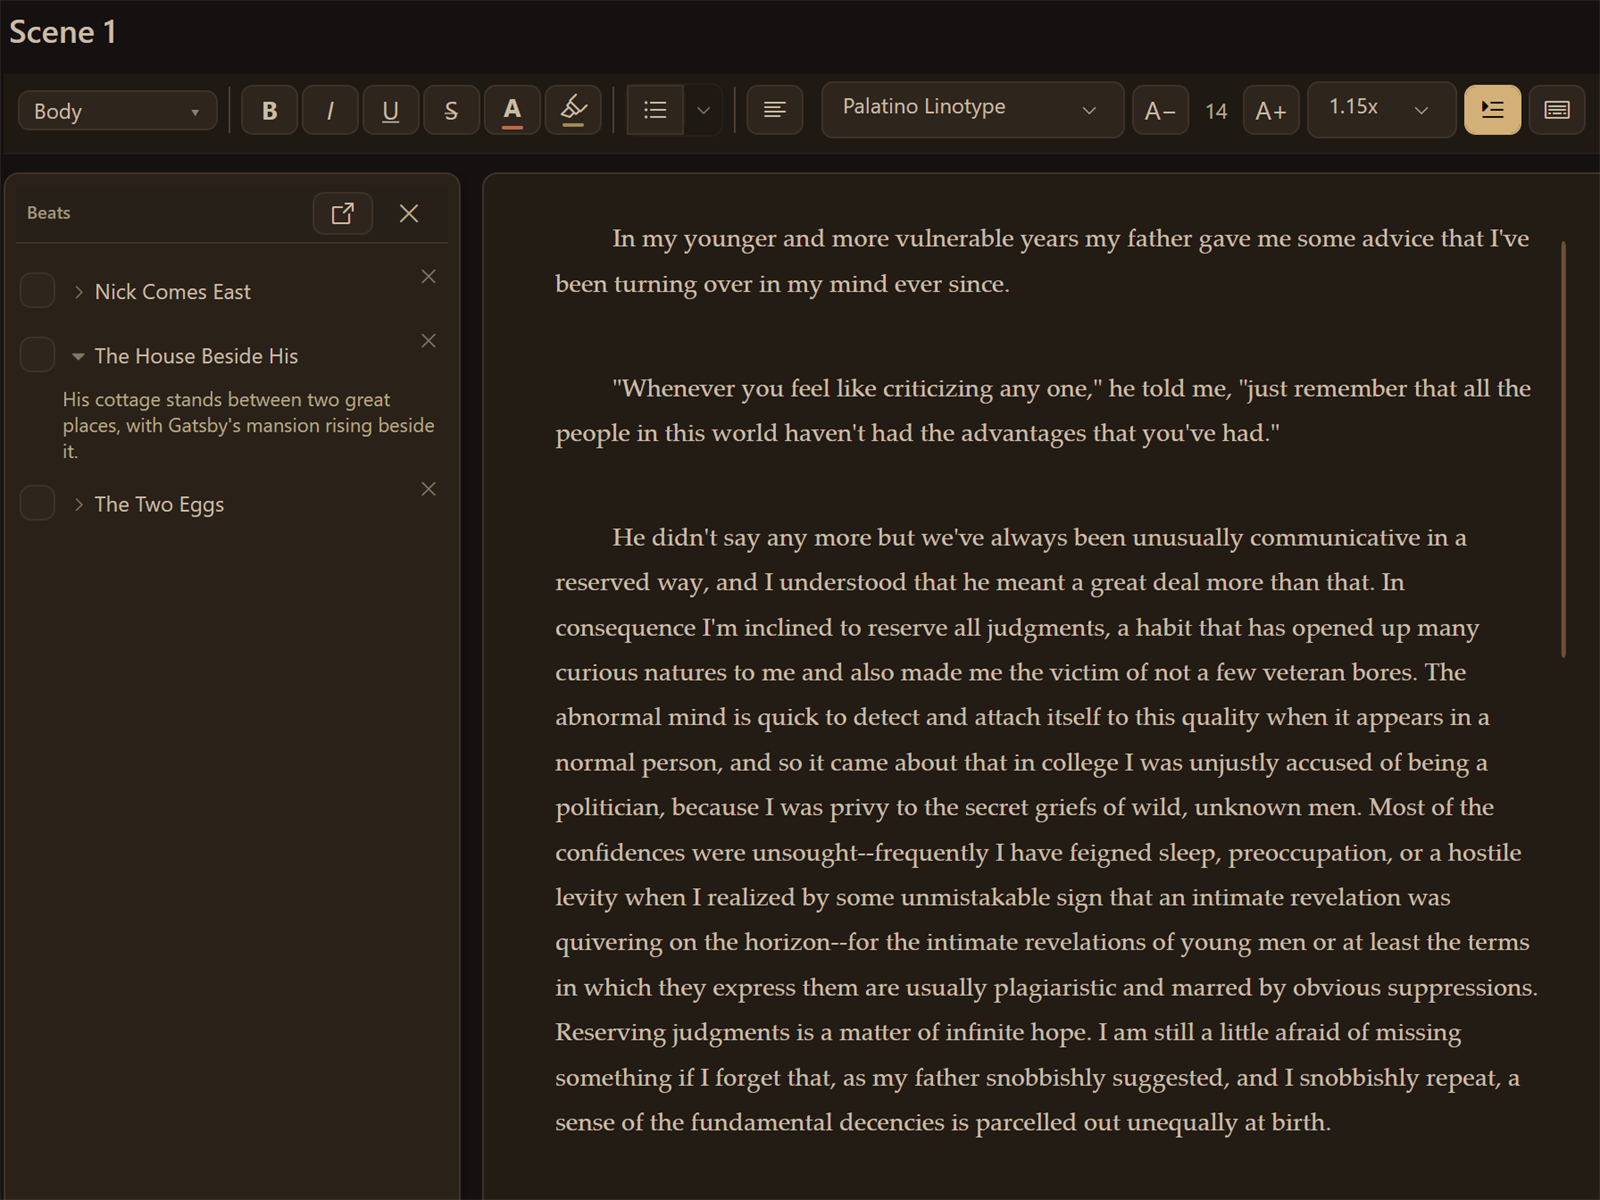Screen dimensions: 1600x1200
Task: Open the text color tool
Action: coord(512,110)
